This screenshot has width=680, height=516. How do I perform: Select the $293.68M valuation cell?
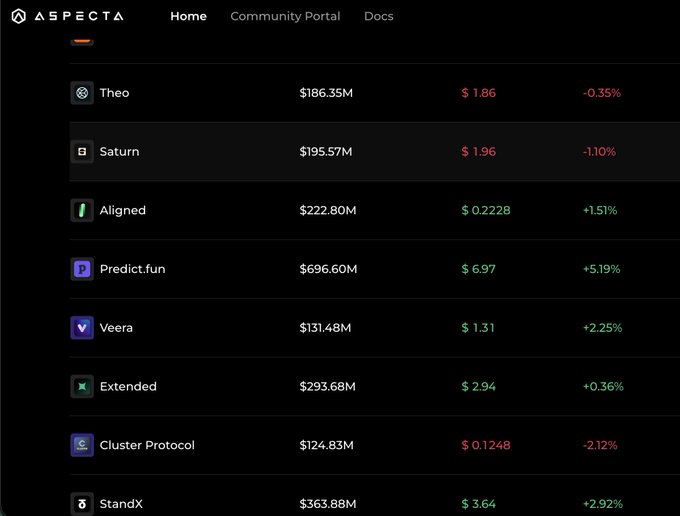(x=327, y=386)
